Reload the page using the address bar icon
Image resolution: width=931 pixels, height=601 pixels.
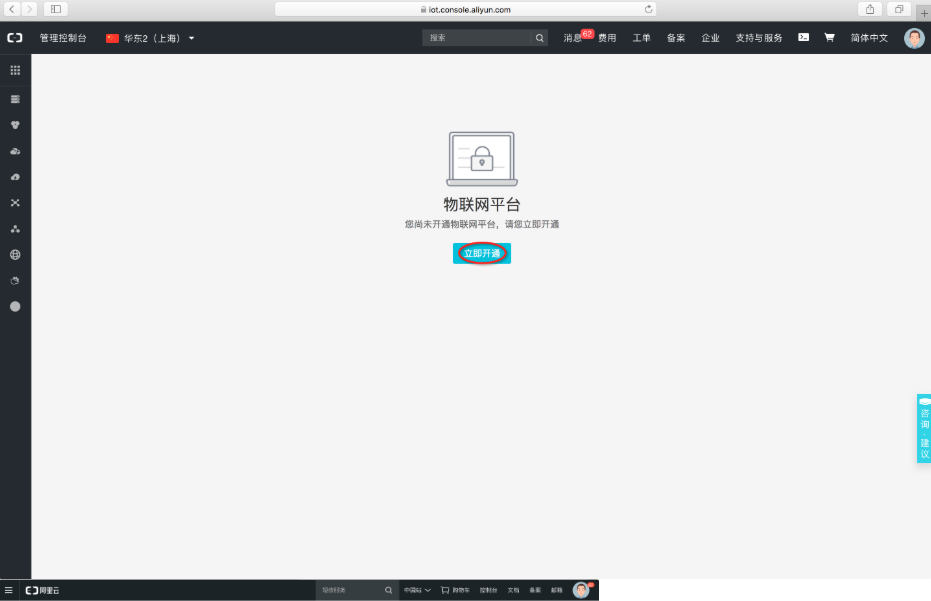(648, 9)
